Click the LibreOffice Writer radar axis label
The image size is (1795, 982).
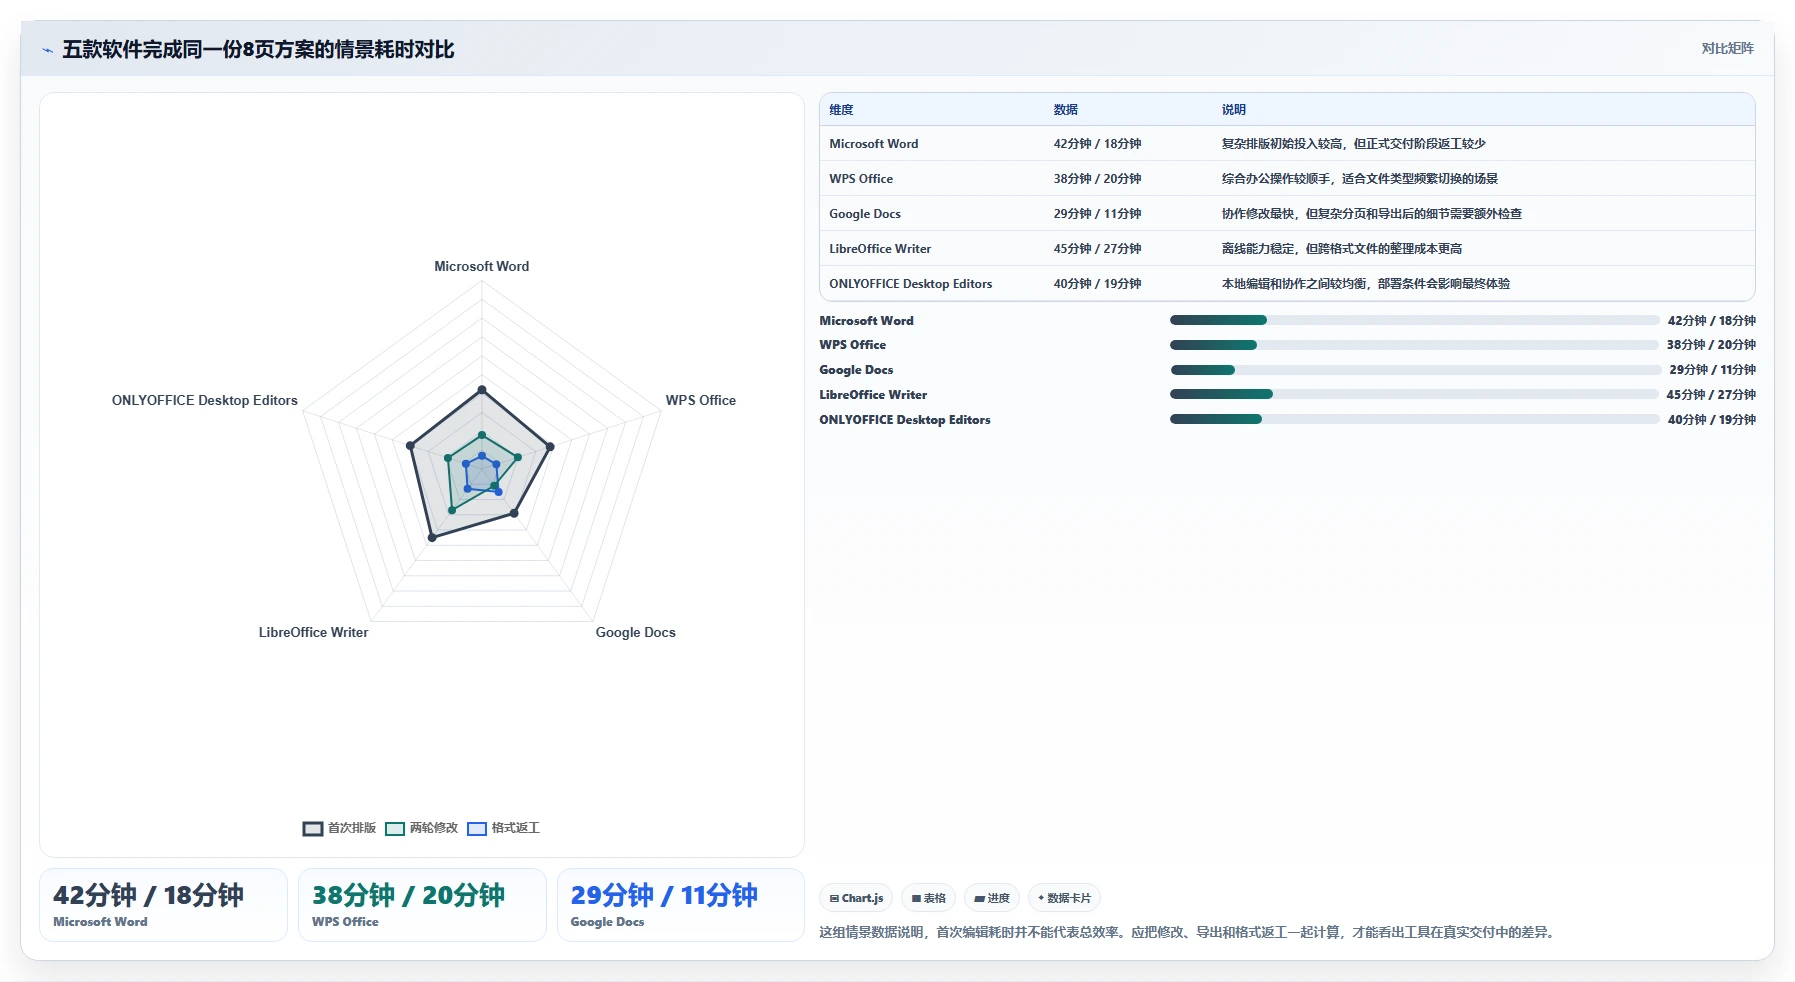tap(313, 632)
